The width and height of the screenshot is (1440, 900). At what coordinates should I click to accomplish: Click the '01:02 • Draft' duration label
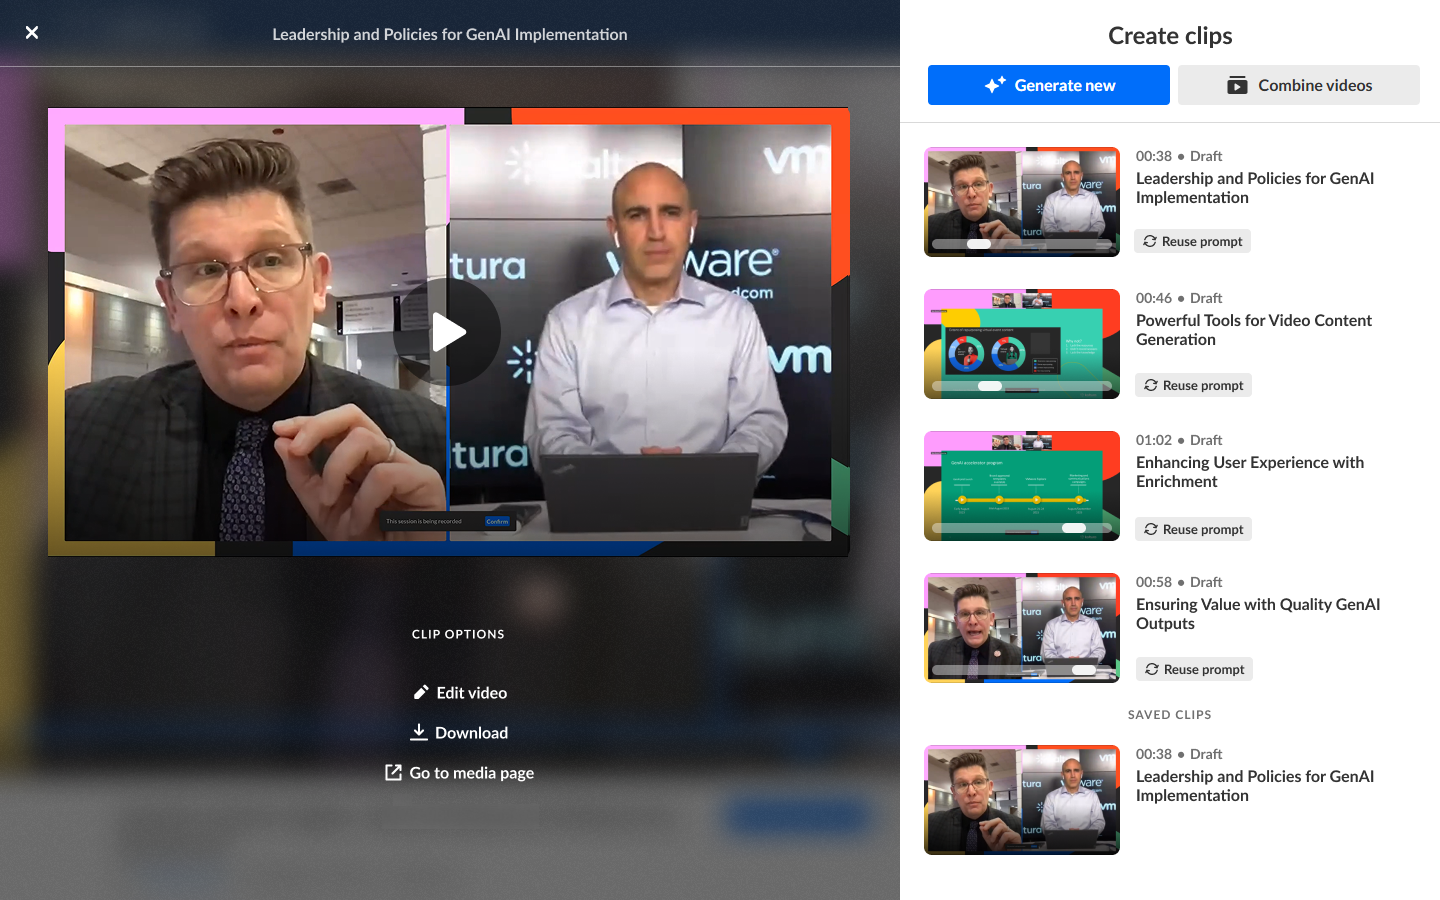click(x=1179, y=440)
